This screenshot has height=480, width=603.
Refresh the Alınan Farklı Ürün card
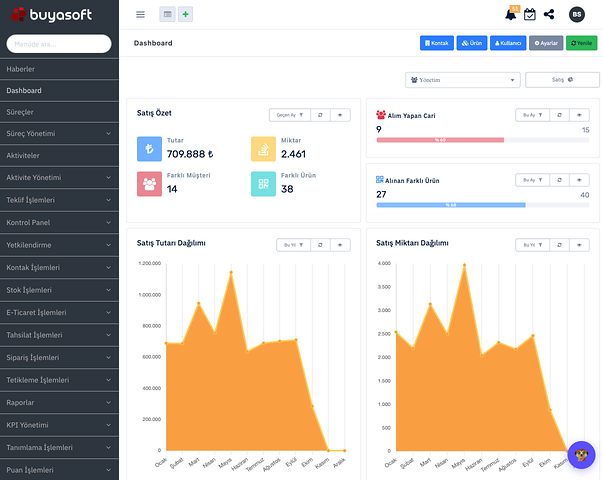pos(559,180)
